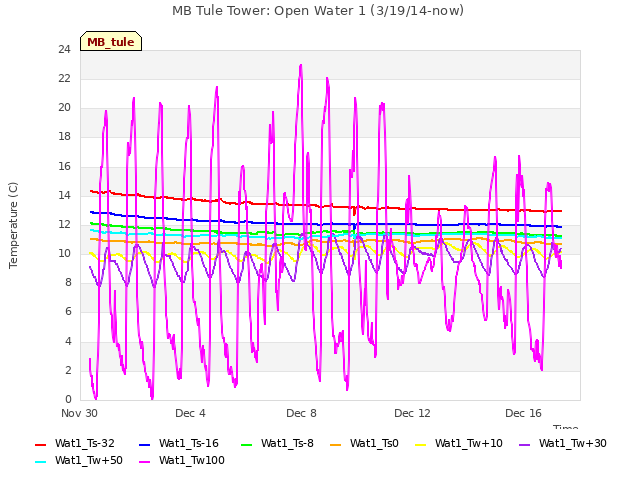Select the Wat1_Ts-32 legend label
Viewport: 640px width, 480px height.
click(85, 444)
